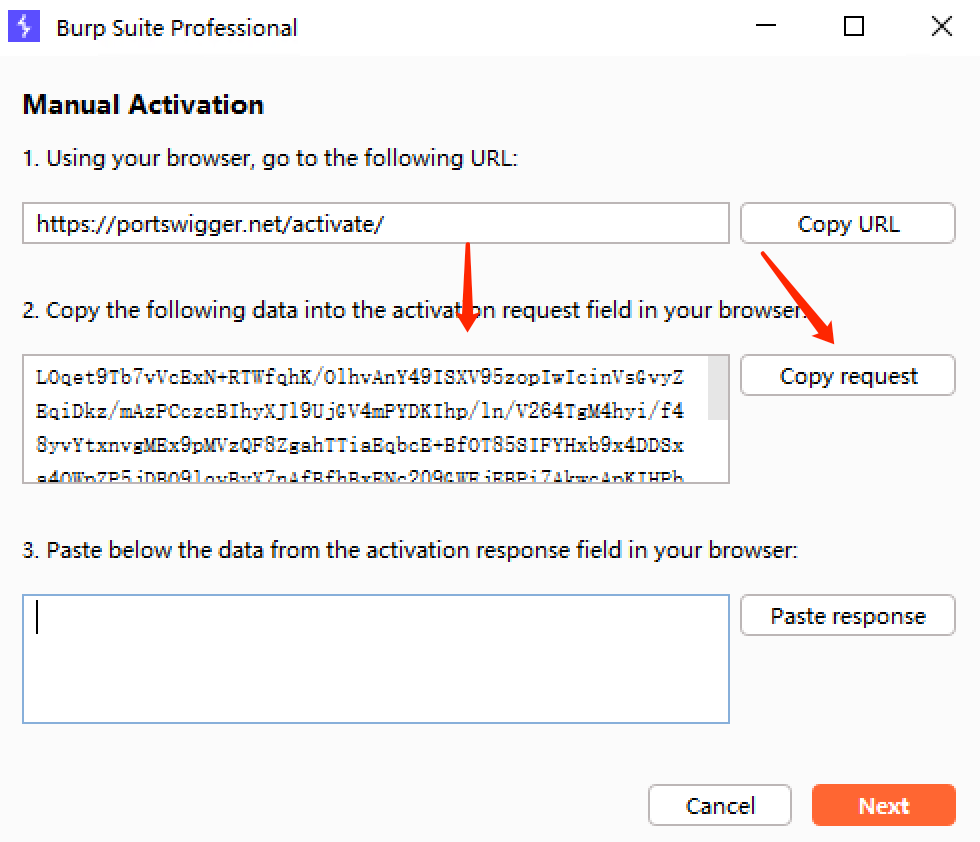Click the request line starting with L0qet9Tb7
This screenshot has height=842, width=980.
click(360, 377)
